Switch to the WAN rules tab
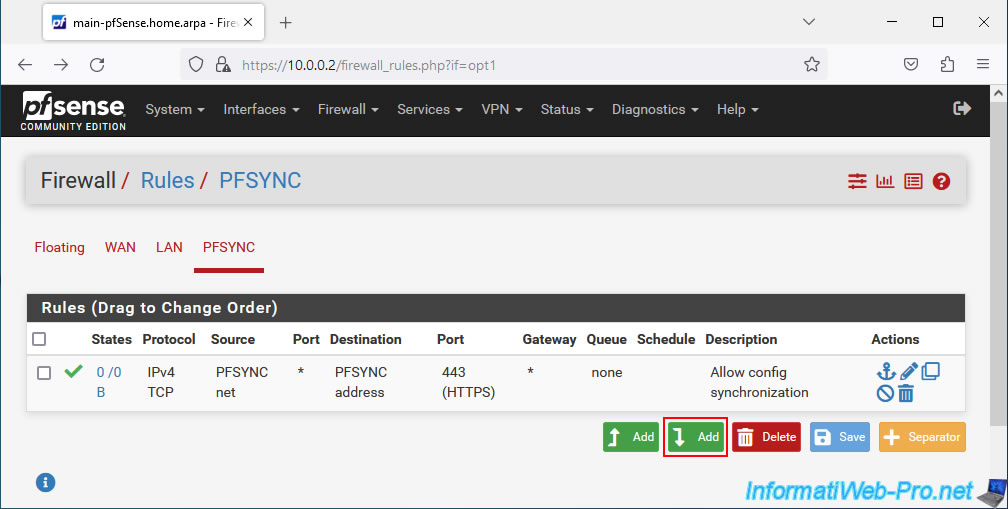This screenshot has height=509, width=1008. (x=120, y=247)
